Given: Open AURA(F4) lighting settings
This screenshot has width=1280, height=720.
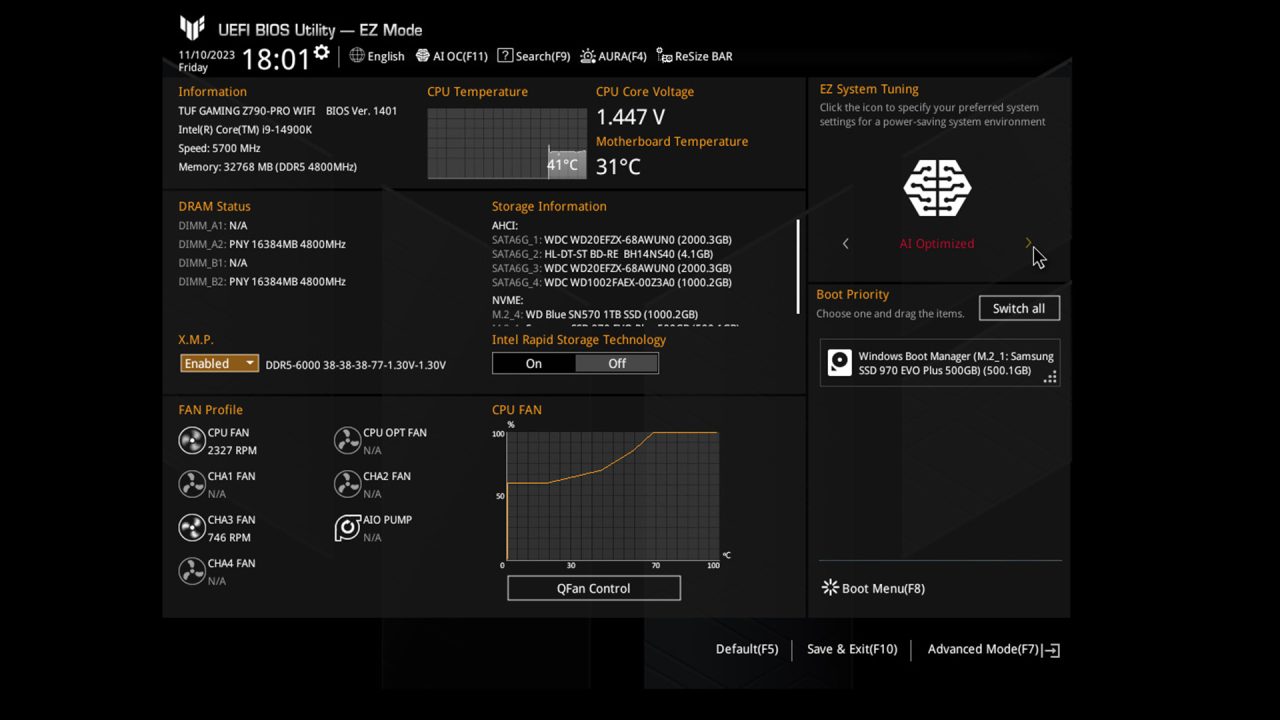Looking at the screenshot, I should (x=614, y=56).
